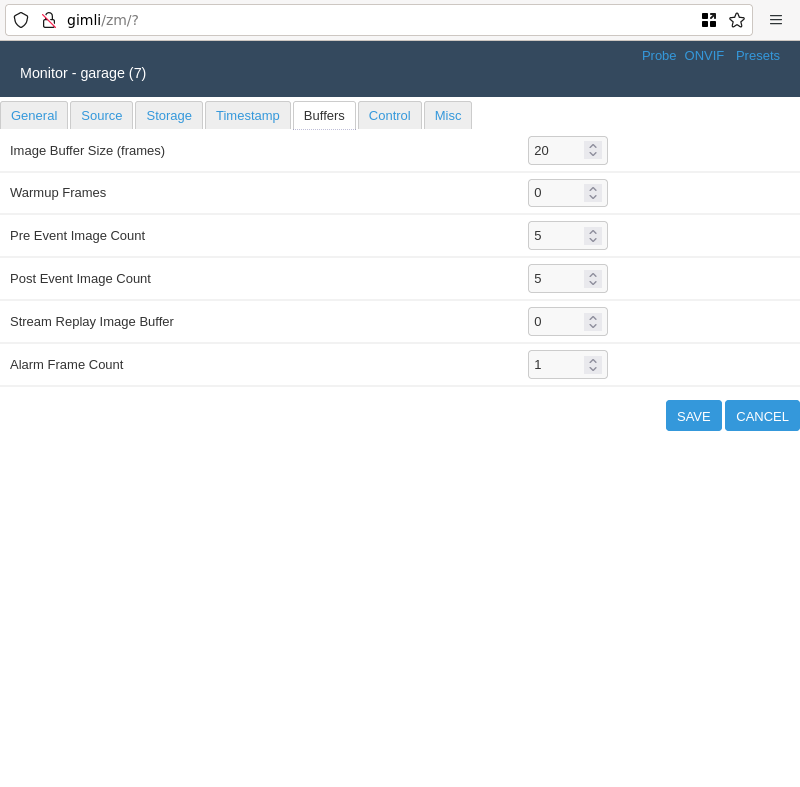
Task: Click the Pre Event Image Count field
Action: 567,236
